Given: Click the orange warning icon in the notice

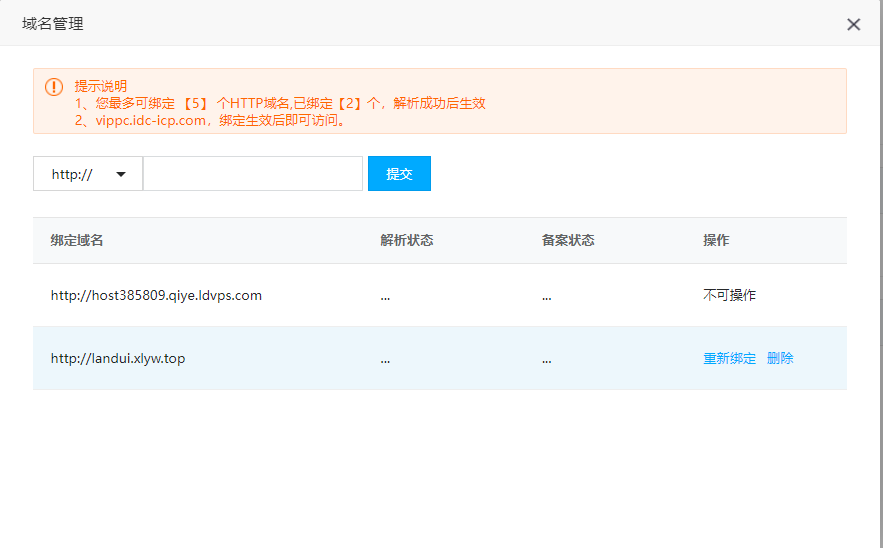Looking at the screenshot, I should tap(54, 87).
